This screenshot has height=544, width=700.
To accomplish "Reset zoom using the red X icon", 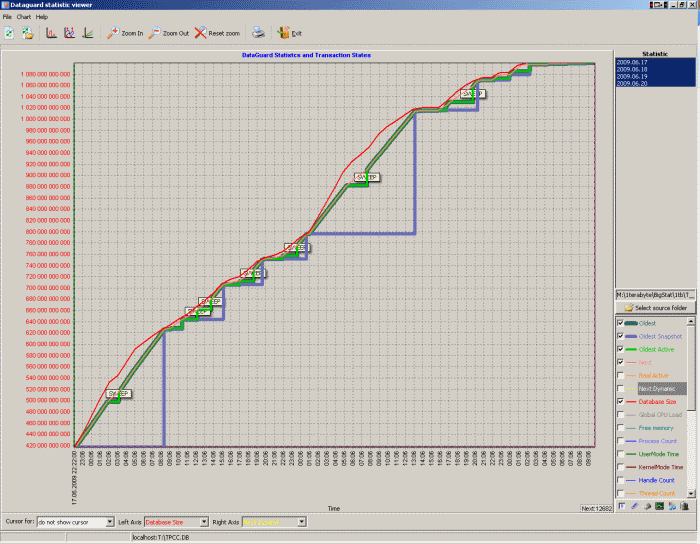I will [216, 33].
